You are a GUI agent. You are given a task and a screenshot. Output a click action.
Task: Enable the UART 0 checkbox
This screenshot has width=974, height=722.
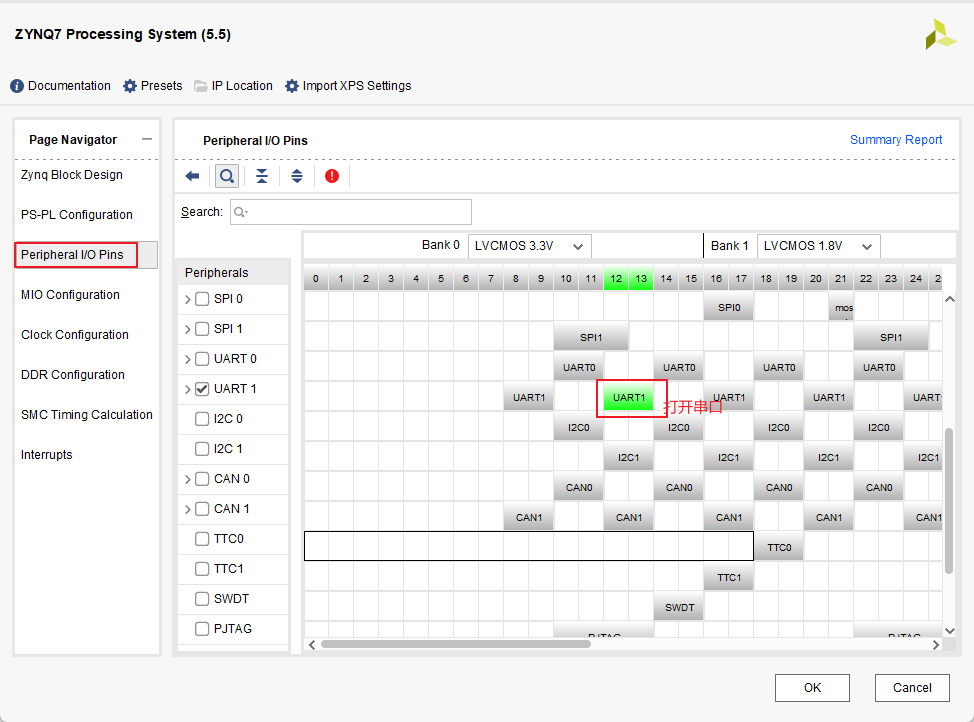pyautogui.click(x=202, y=359)
